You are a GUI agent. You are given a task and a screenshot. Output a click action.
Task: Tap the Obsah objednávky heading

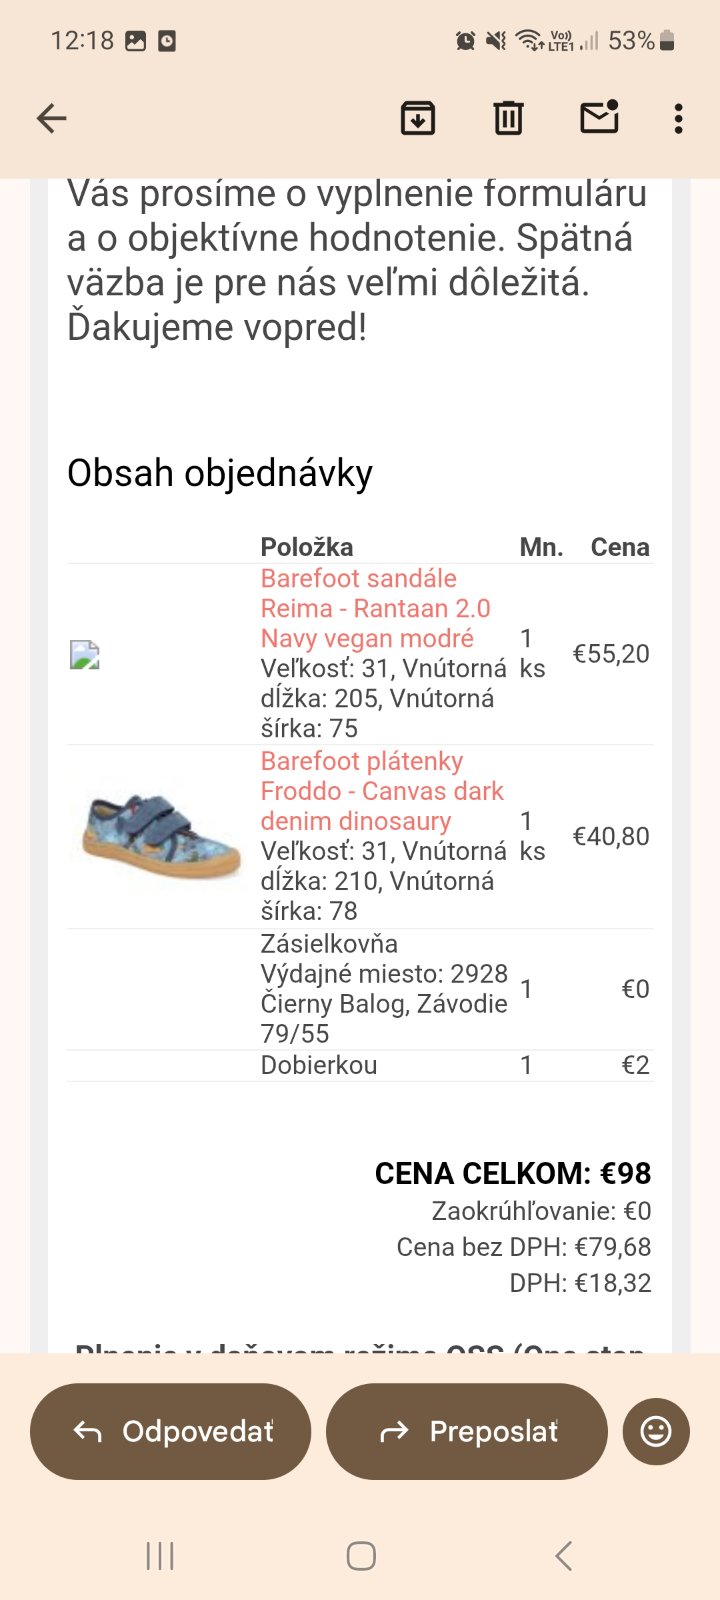tap(220, 473)
